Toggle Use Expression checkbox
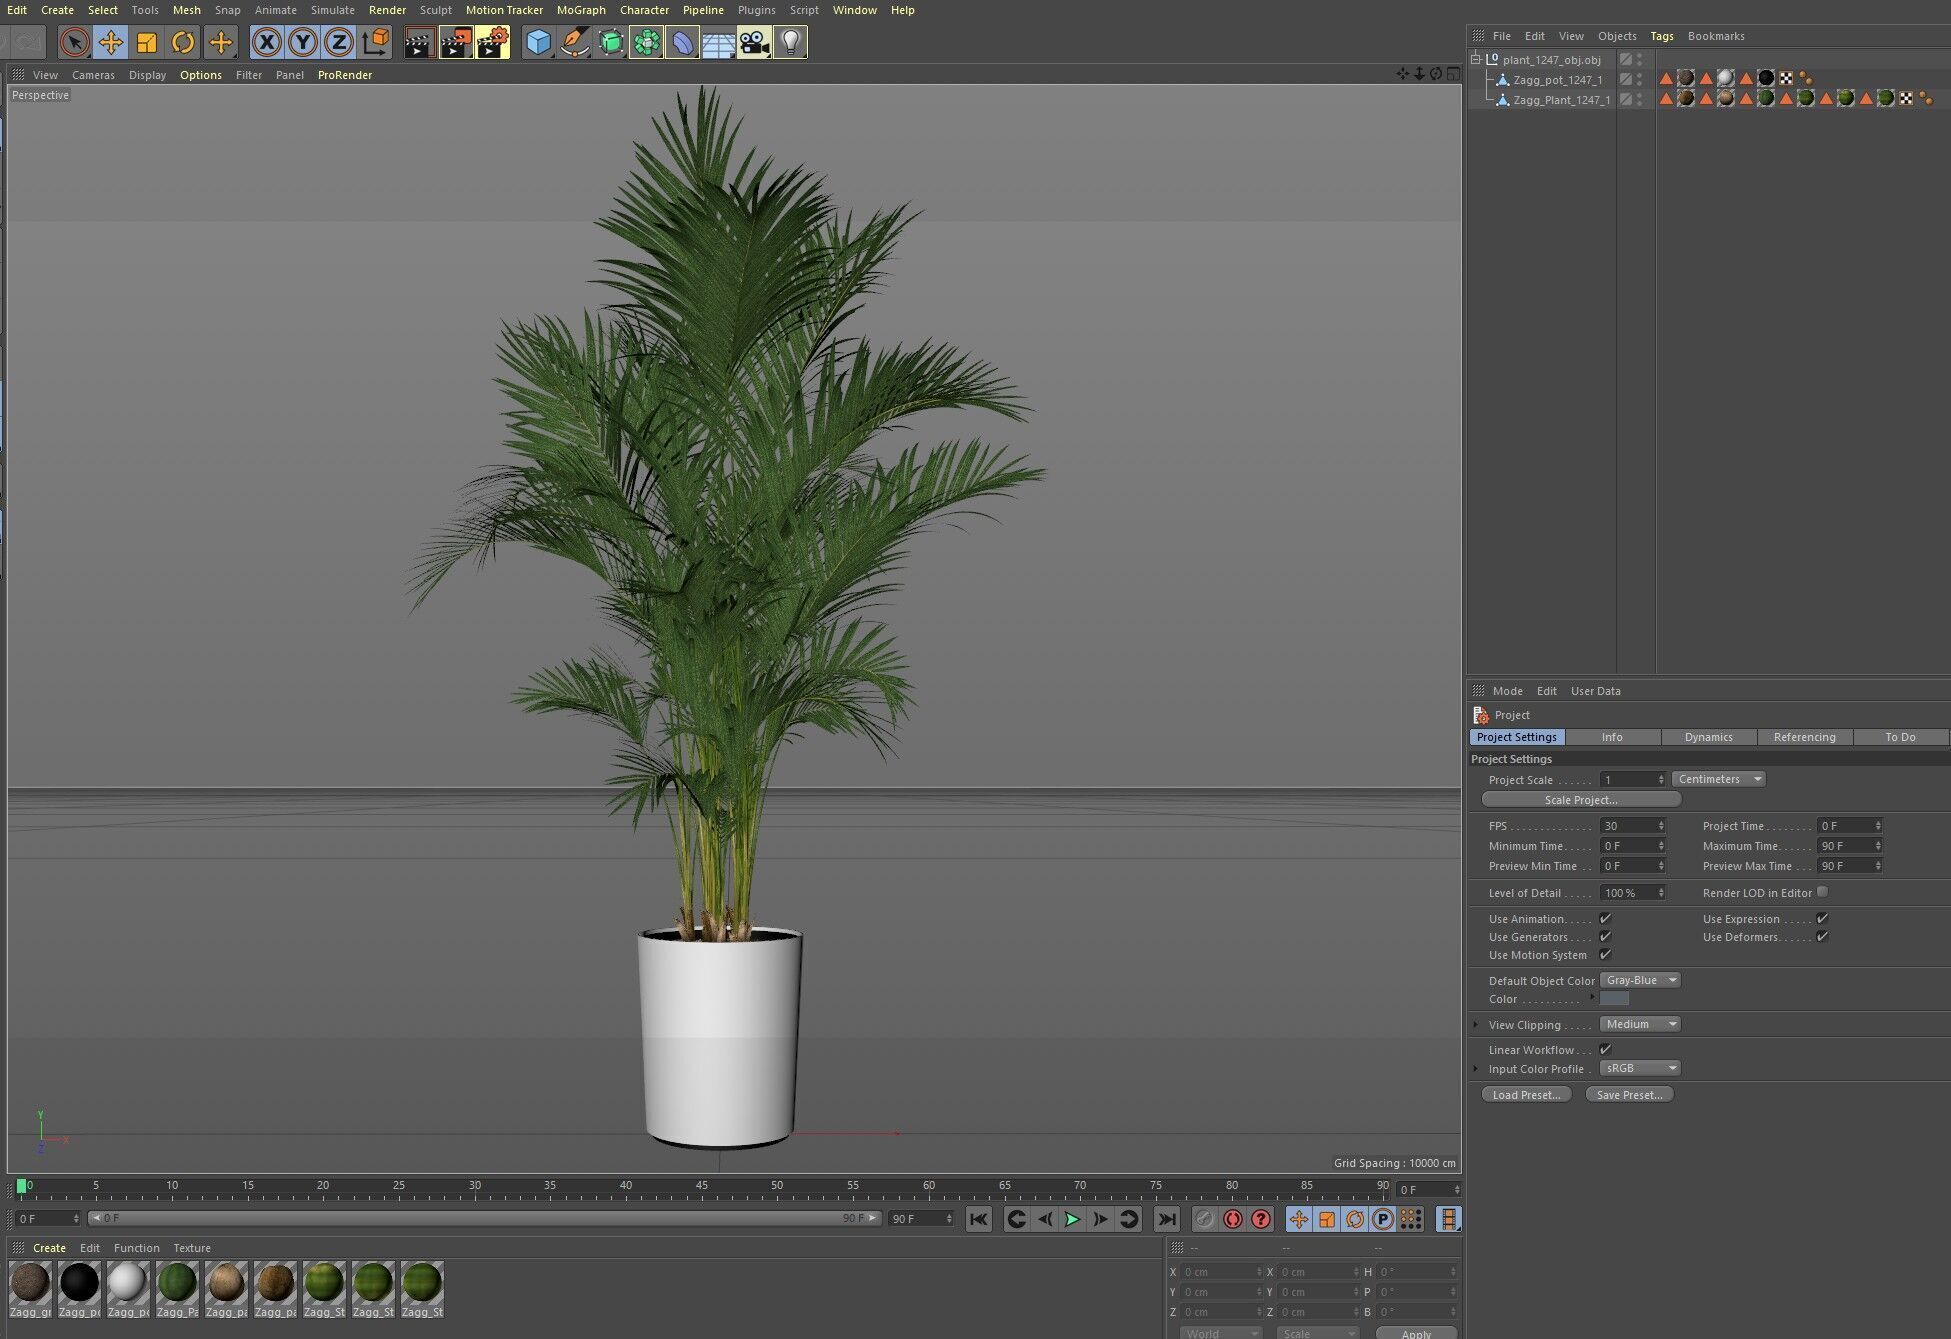The image size is (1951, 1339). pos(1822,919)
